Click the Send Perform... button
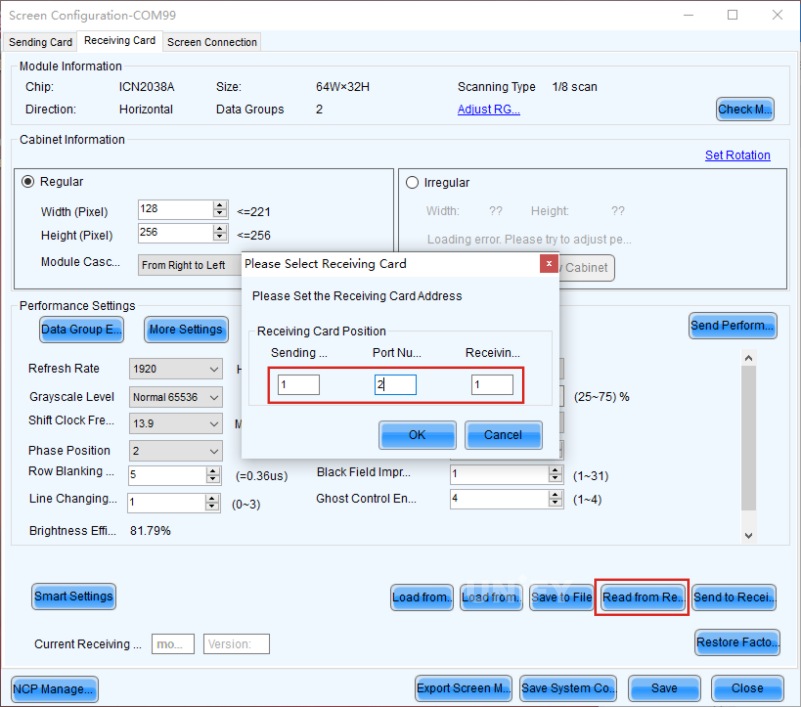 (733, 325)
